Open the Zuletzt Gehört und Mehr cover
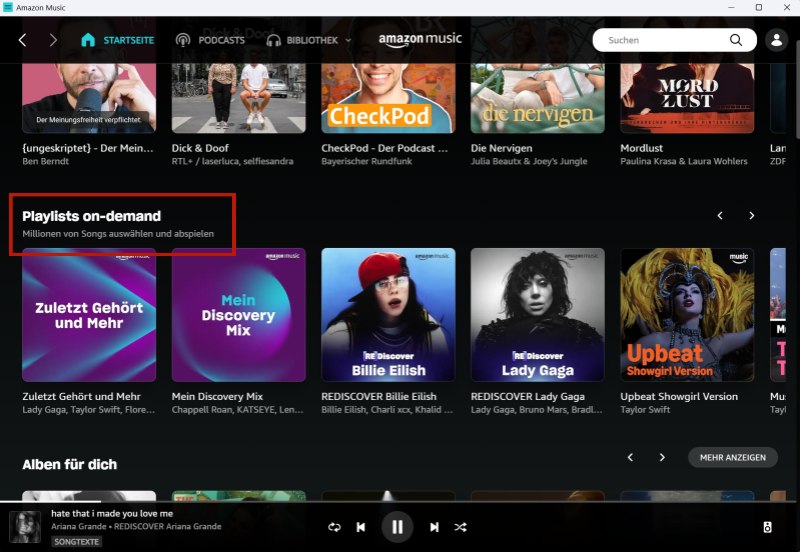Screen dimensions: 800x552 point(89,315)
